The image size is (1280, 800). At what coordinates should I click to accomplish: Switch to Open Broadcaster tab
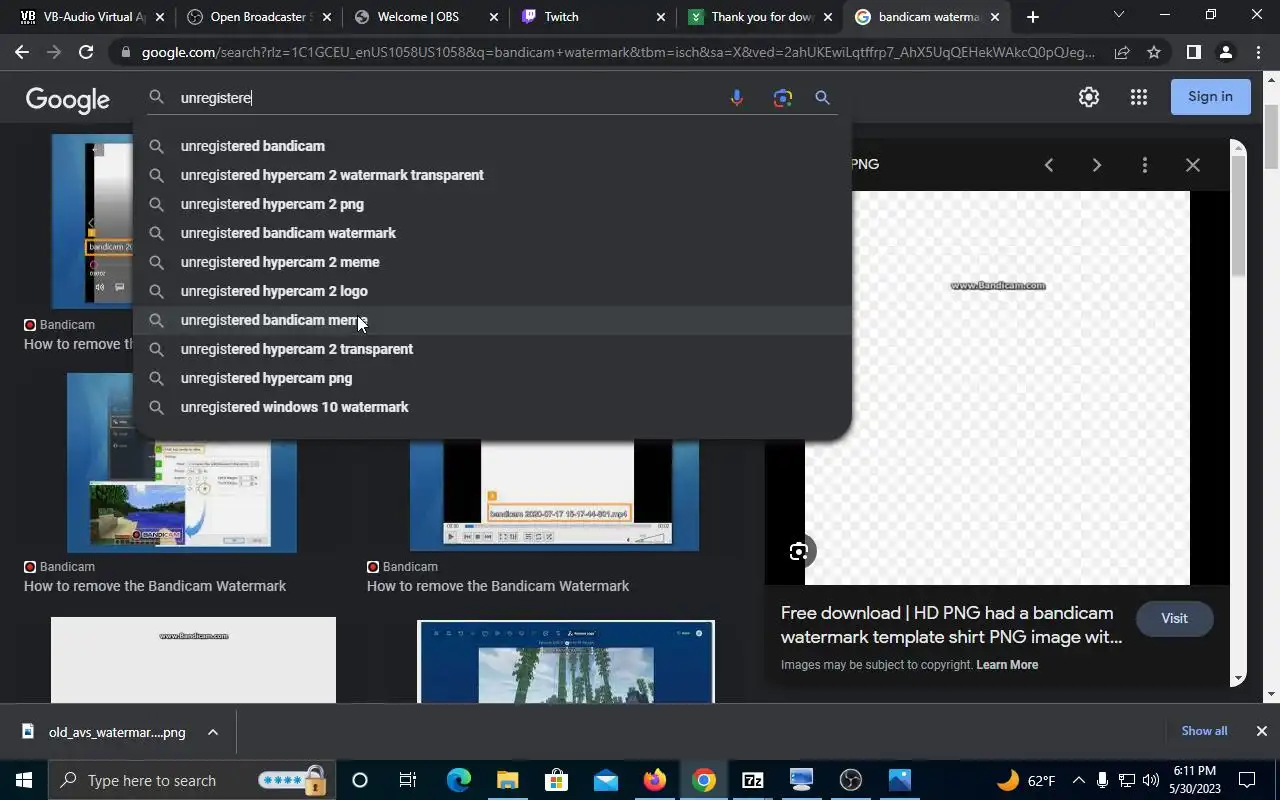pyautogui.click(x=260, y=17)
